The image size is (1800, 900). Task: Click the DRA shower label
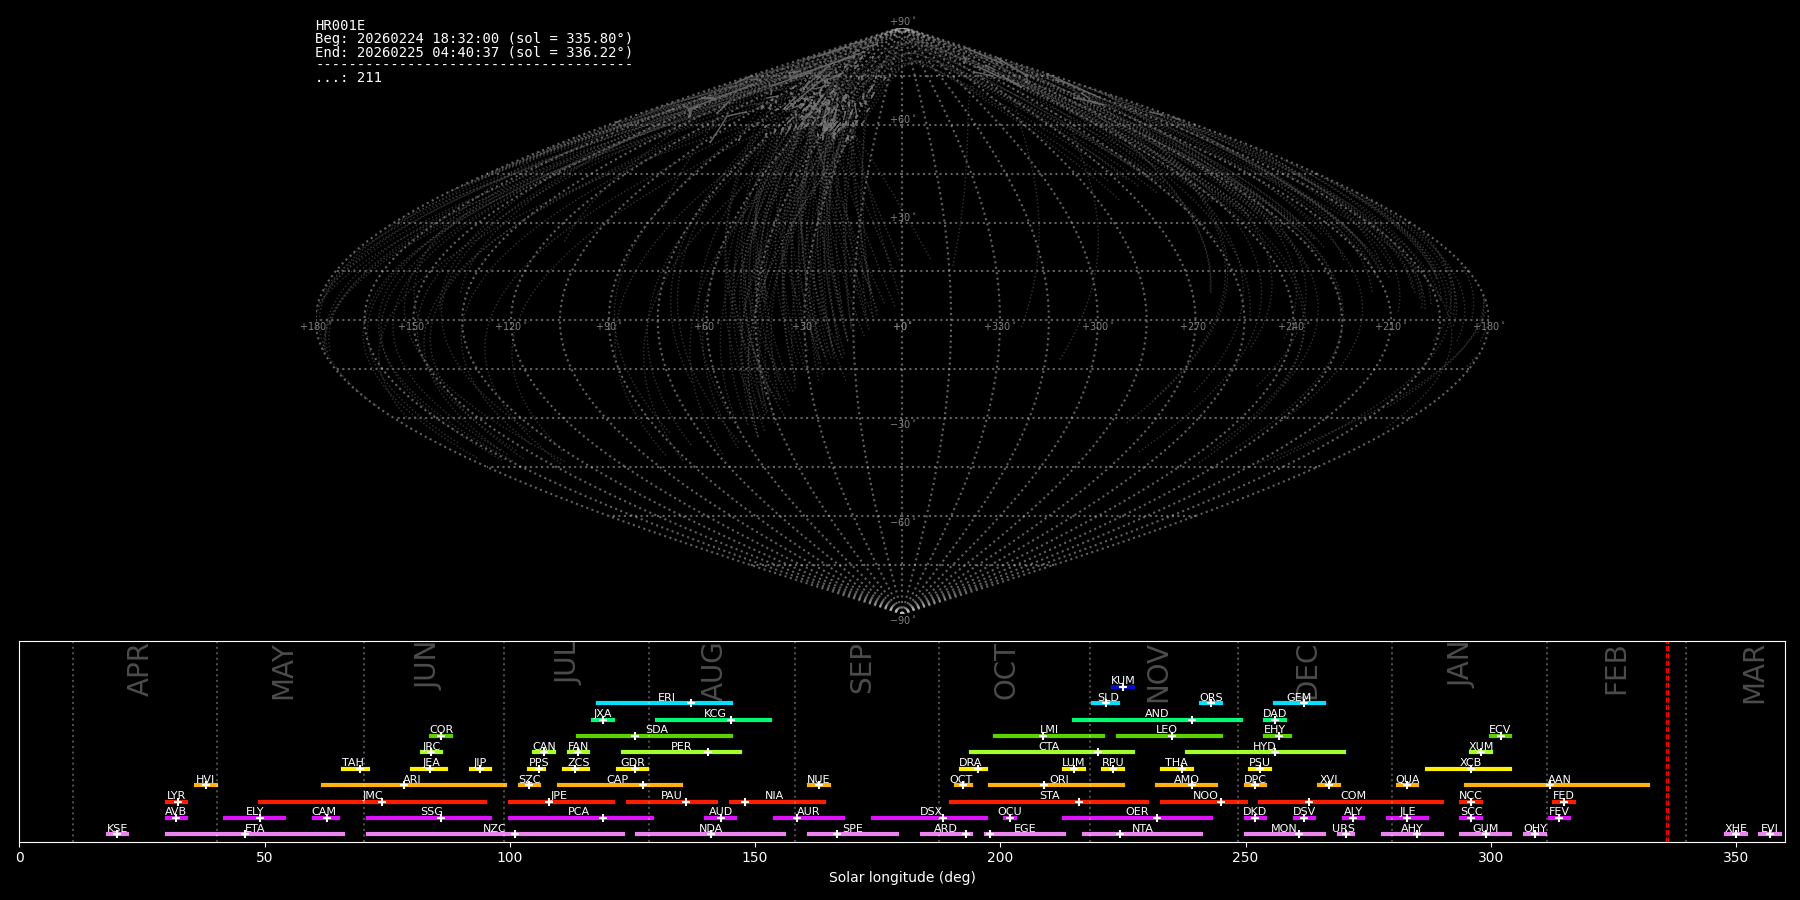point(970,763)
